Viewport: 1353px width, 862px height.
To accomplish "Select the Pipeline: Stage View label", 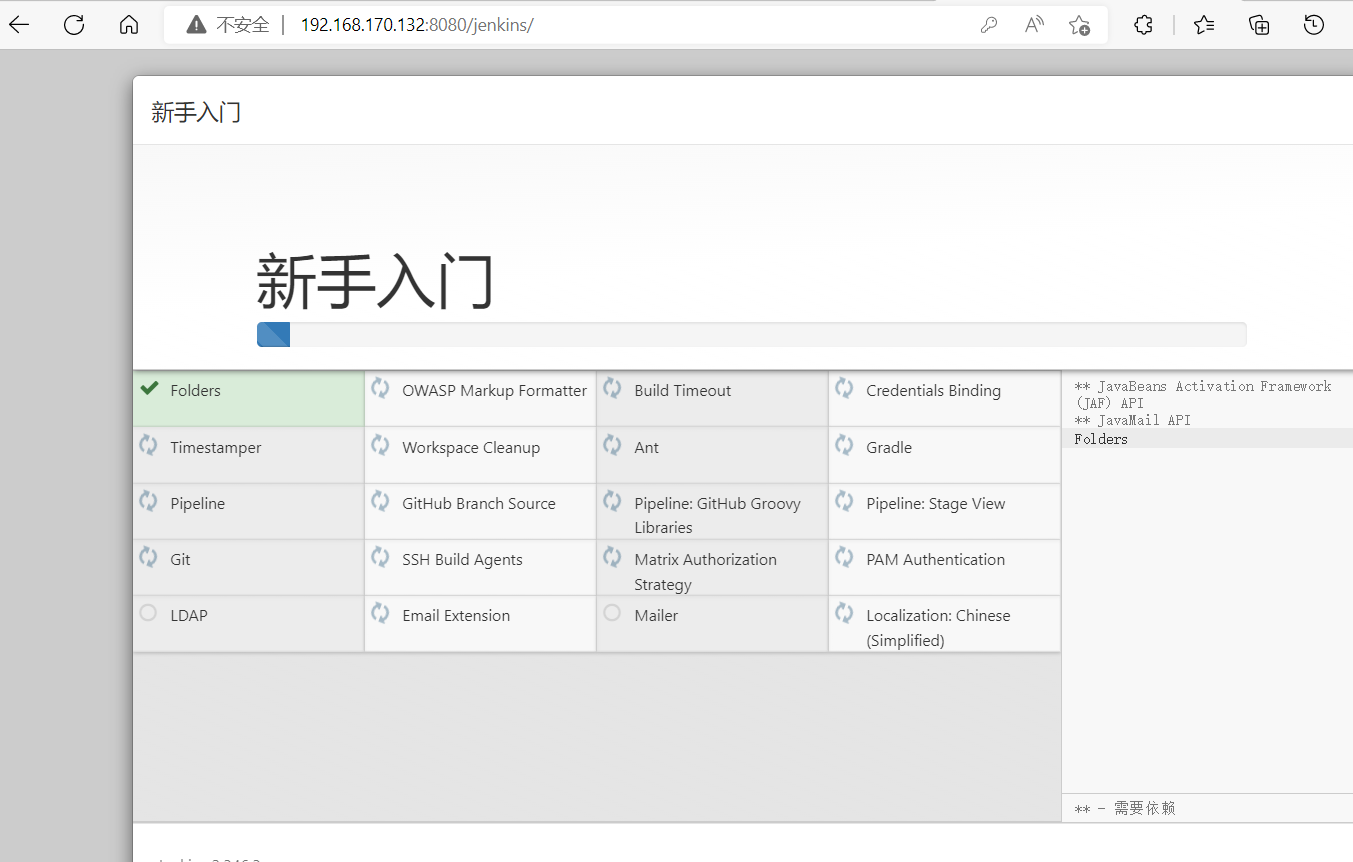I will pyautogui.click(x=936, y=504).
